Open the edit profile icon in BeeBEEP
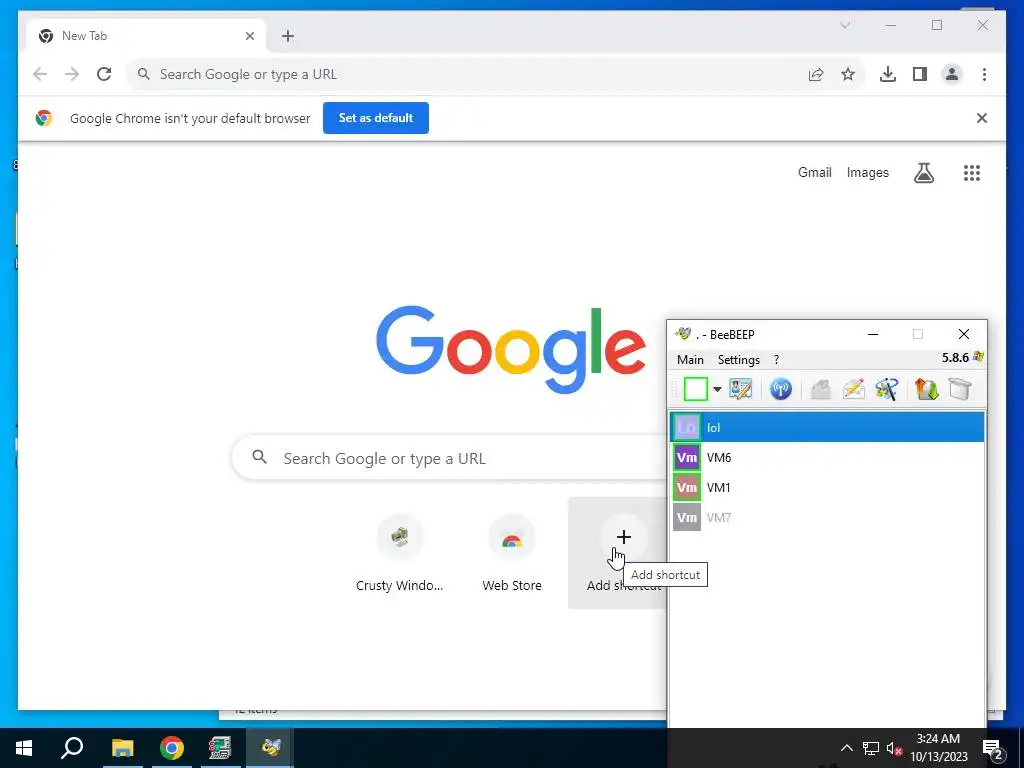The height and width of the screenshot is (768, 1024). point(741,389)
